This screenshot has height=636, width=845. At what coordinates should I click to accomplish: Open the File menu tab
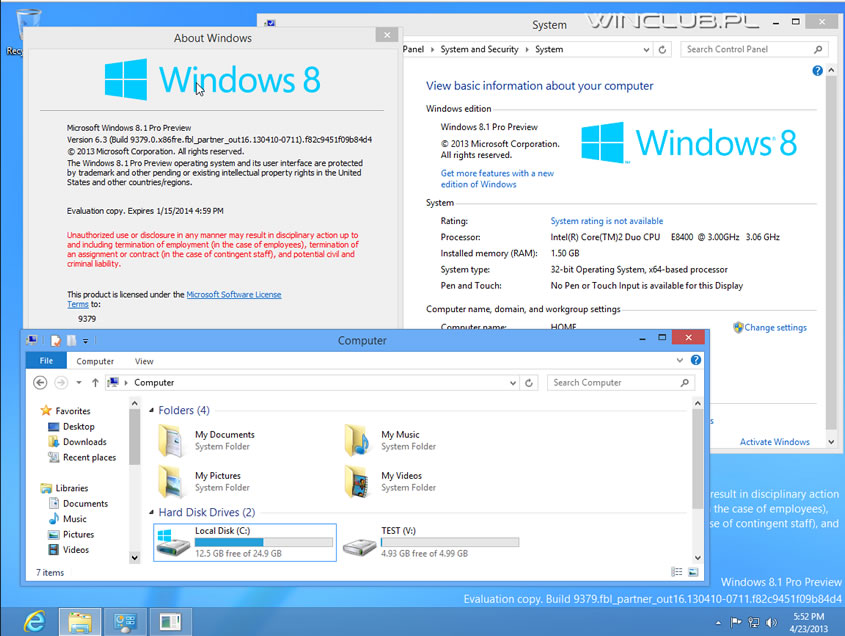pos(46,361)
